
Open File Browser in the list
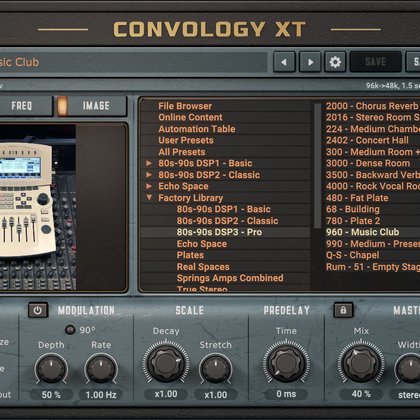coord(185,106)
